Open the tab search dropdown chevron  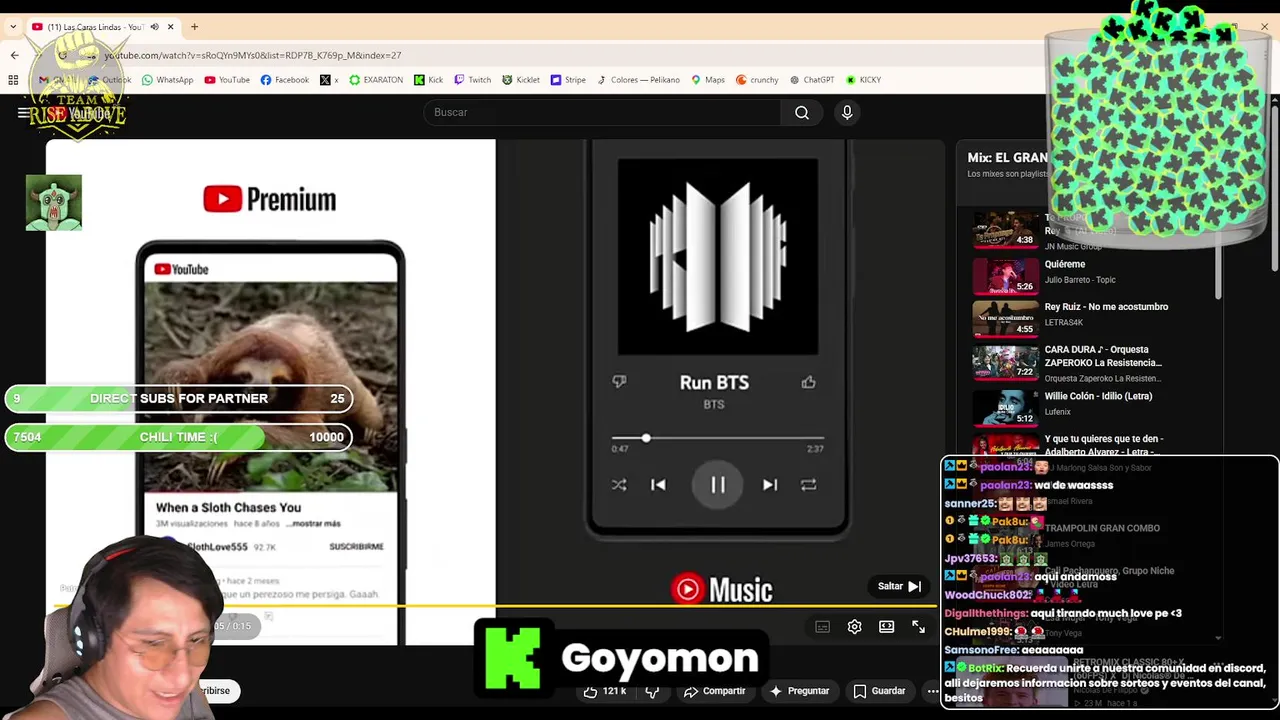(14, 27)
